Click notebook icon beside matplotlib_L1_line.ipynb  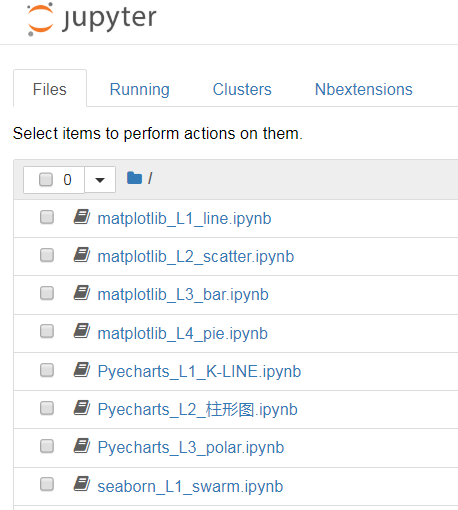(x=82, y=217)
